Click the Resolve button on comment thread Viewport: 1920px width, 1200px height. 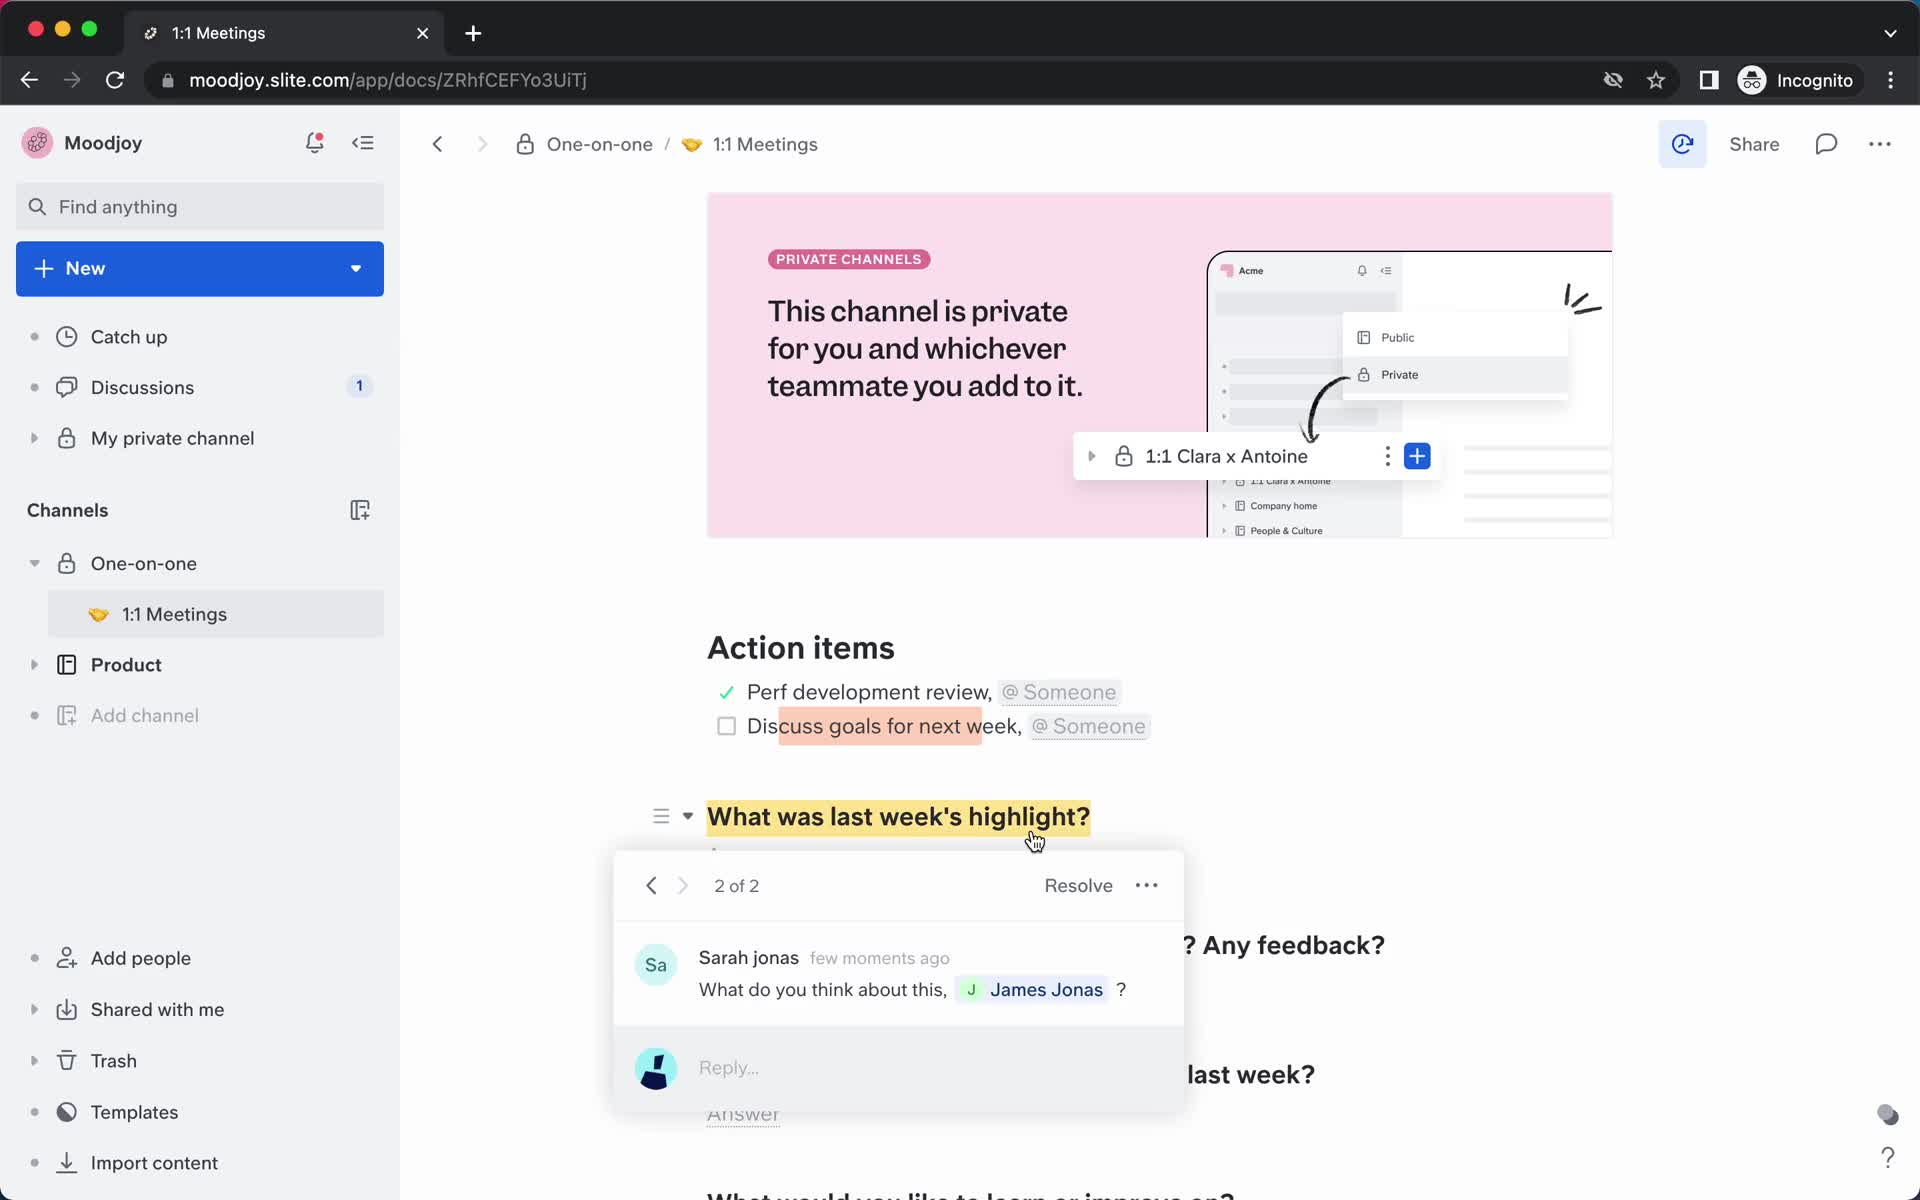tap(1078, 885)
